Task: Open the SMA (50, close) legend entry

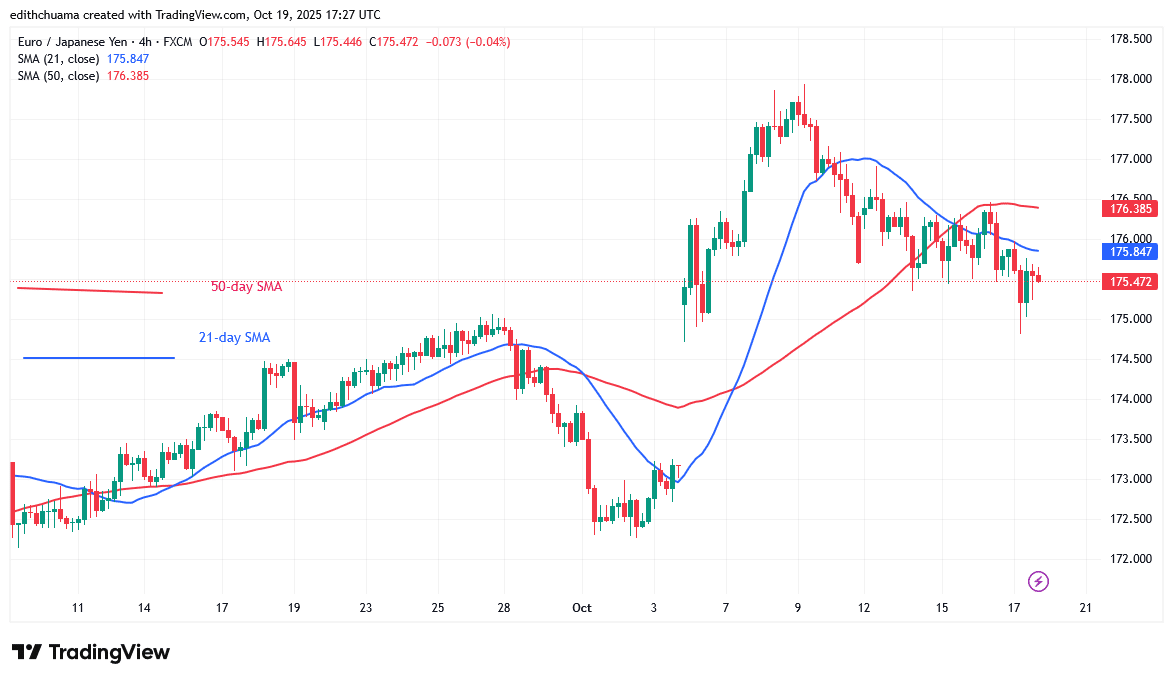Action: point(59,76)
